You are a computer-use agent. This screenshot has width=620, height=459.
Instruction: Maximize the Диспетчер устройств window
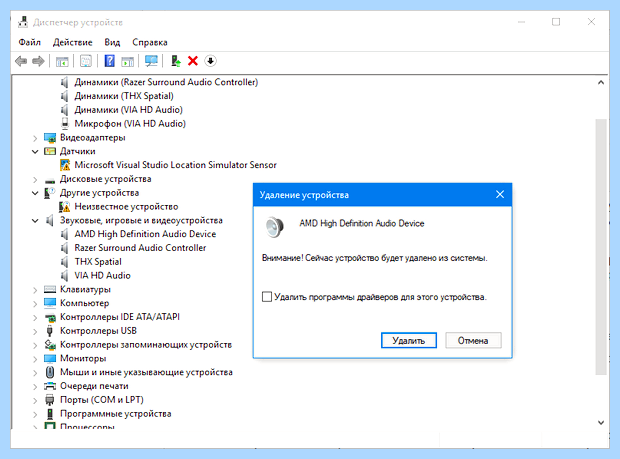[x=556, y=22]
